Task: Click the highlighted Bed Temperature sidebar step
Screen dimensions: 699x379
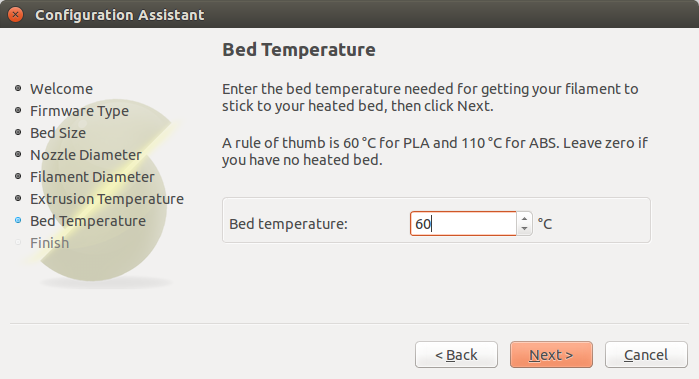Action: click(88, 221)
